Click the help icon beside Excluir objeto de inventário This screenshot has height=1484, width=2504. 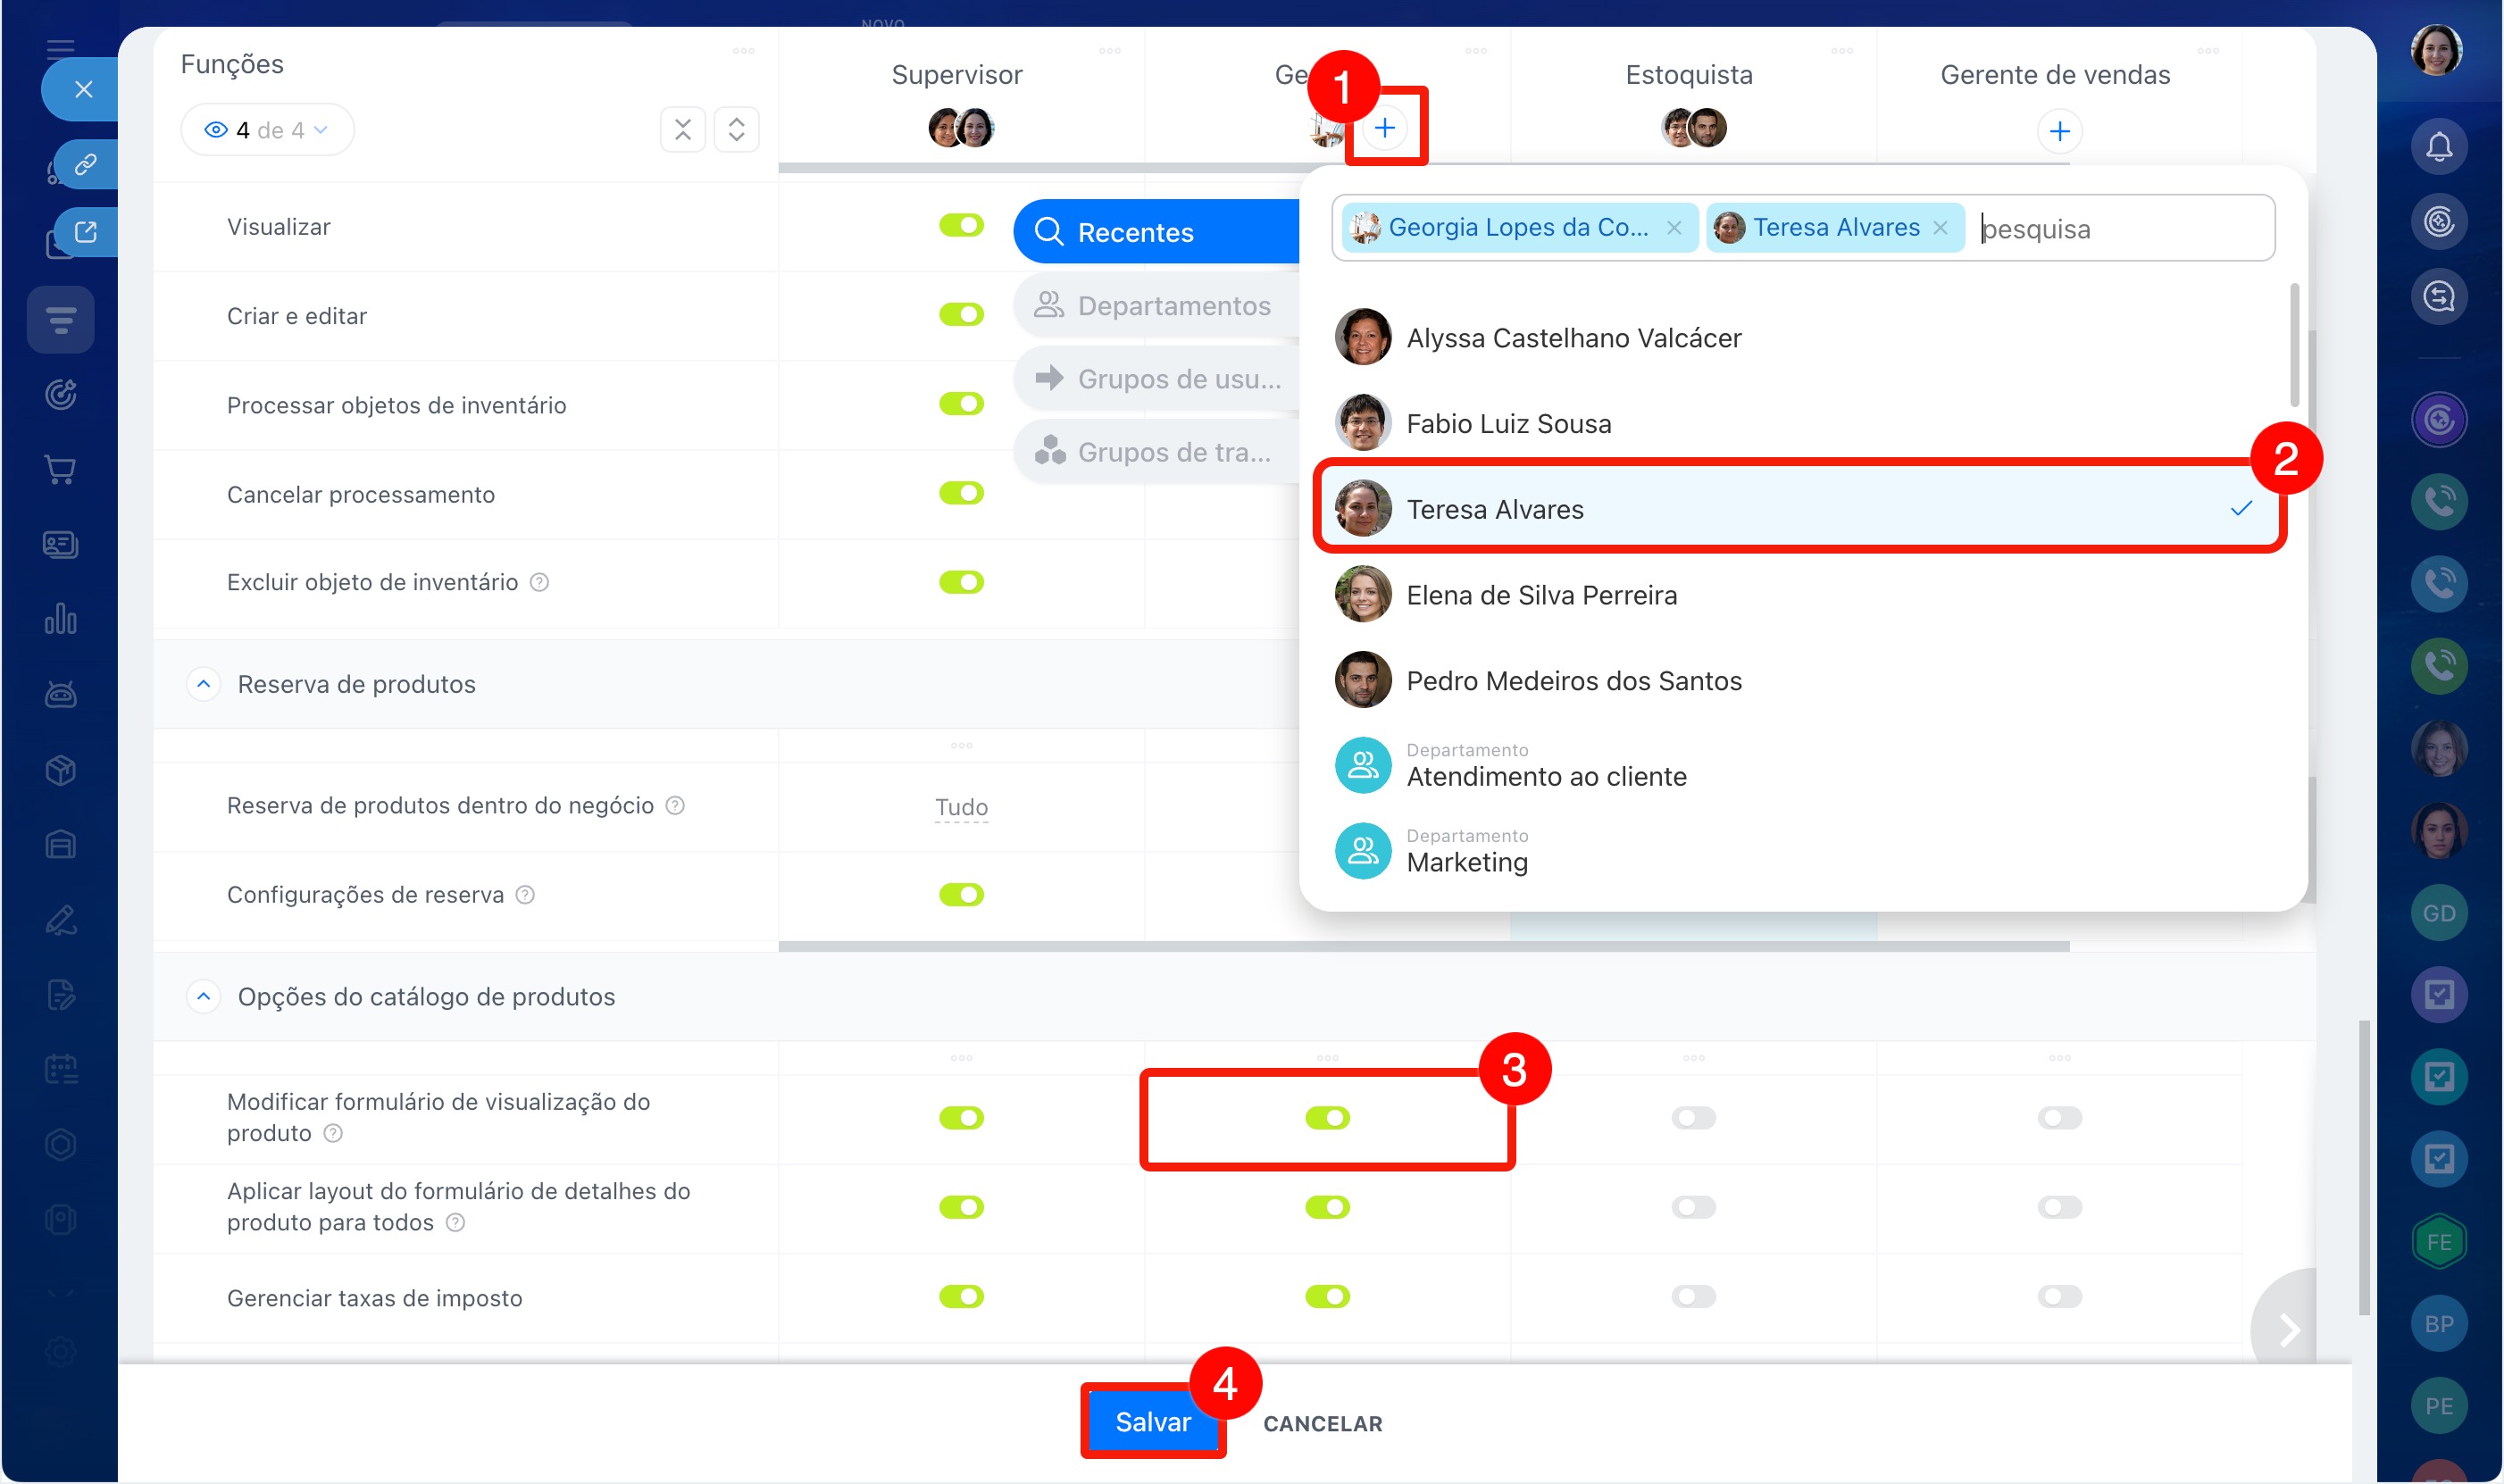point(539,582)
